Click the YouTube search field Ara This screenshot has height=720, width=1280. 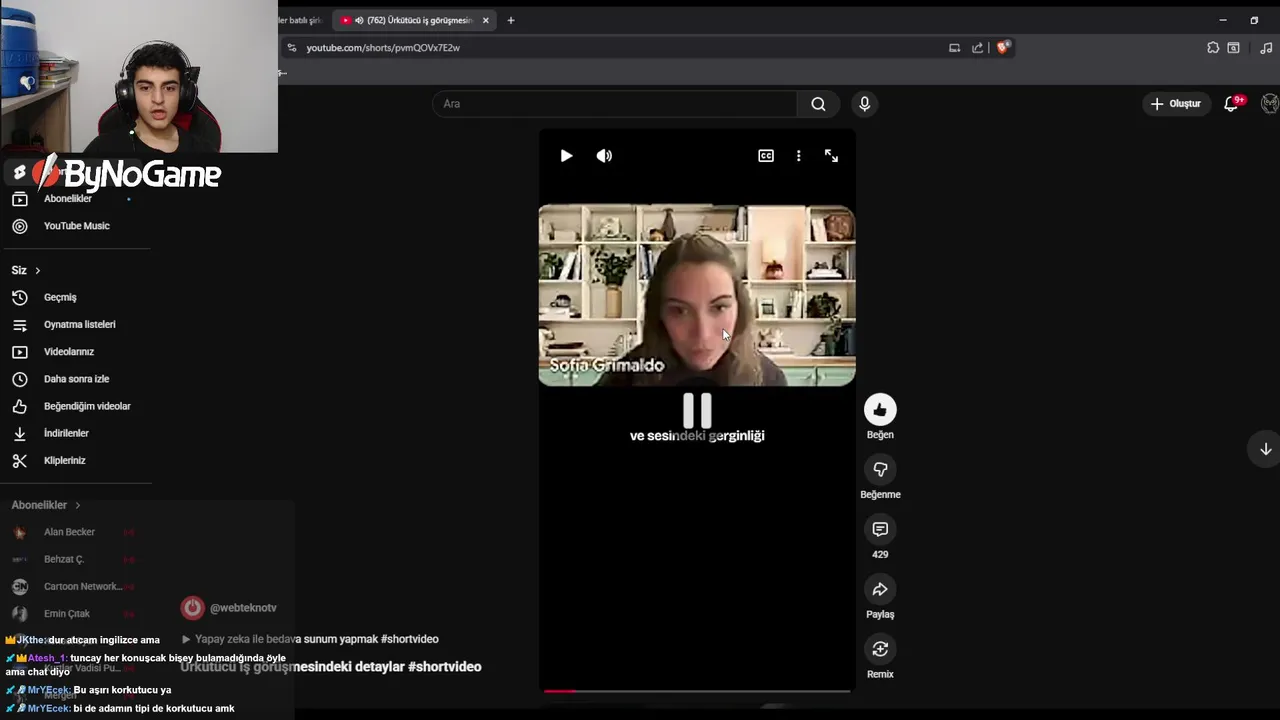pos(615,104)
